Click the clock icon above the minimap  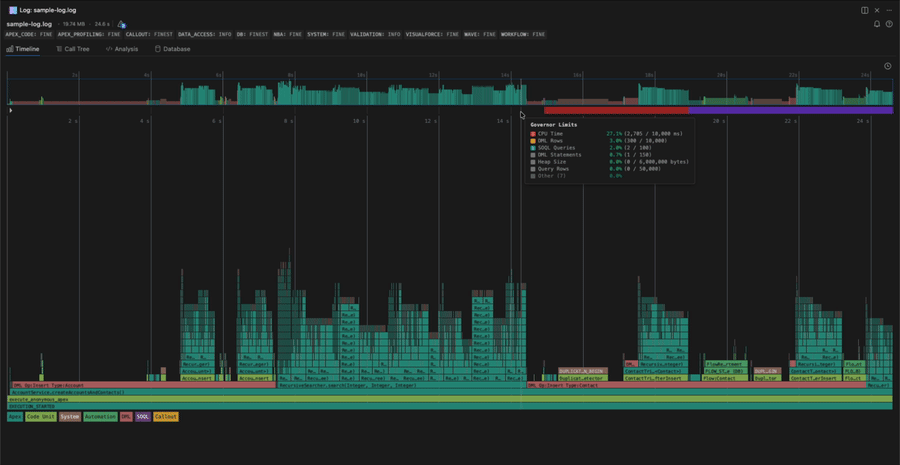887,66
